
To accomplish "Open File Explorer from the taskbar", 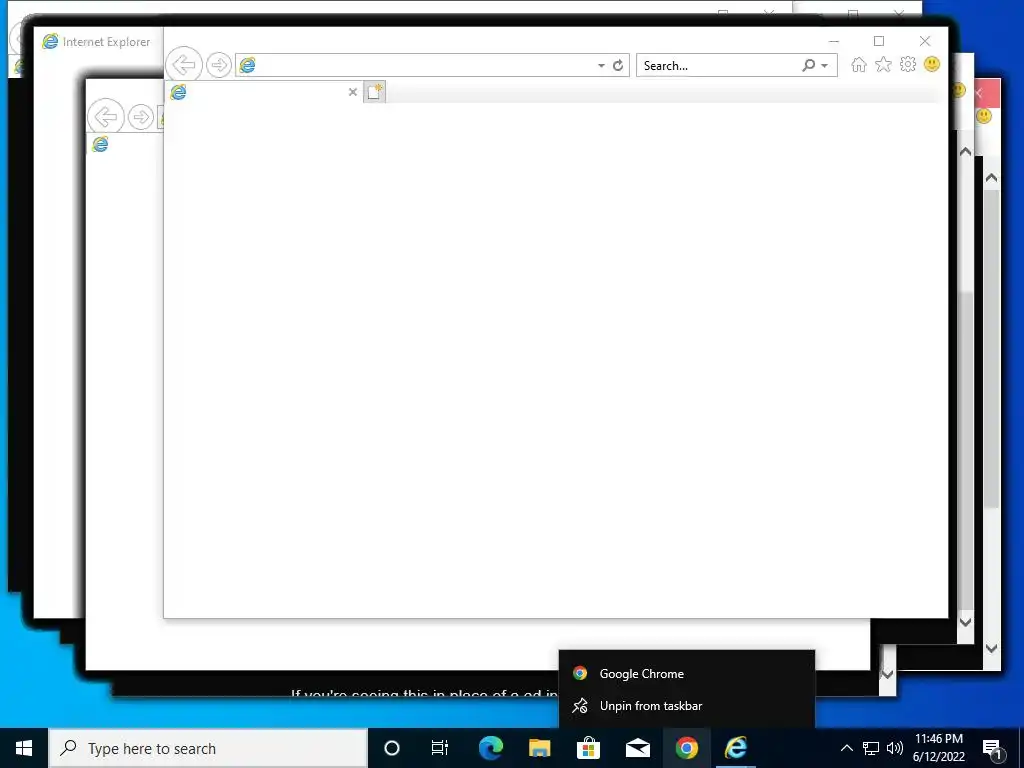I will 539,748.
